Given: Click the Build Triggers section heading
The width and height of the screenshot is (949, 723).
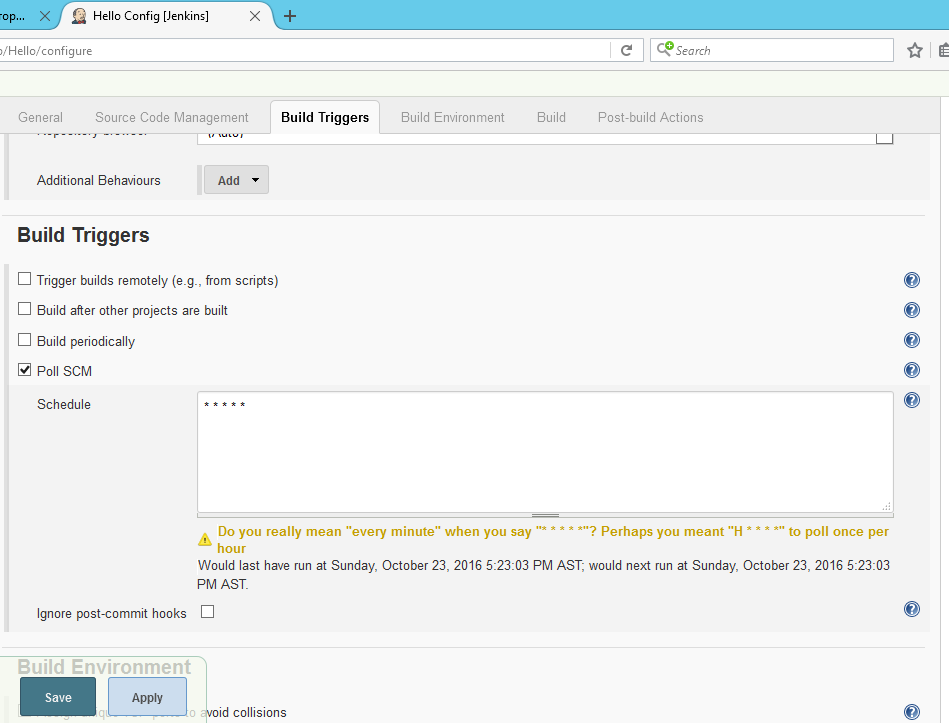Looking at the screenshot, I should [84, 235].
